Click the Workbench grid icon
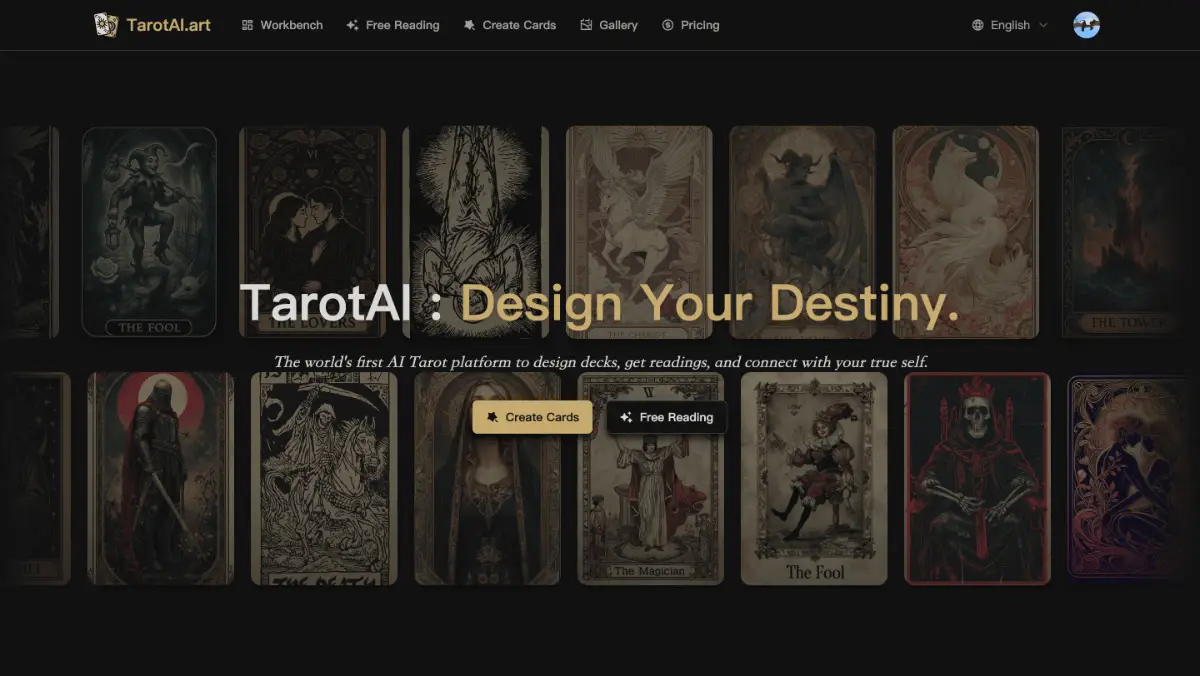The height and width of the screenshot is (676, 1200). [247, 25]
